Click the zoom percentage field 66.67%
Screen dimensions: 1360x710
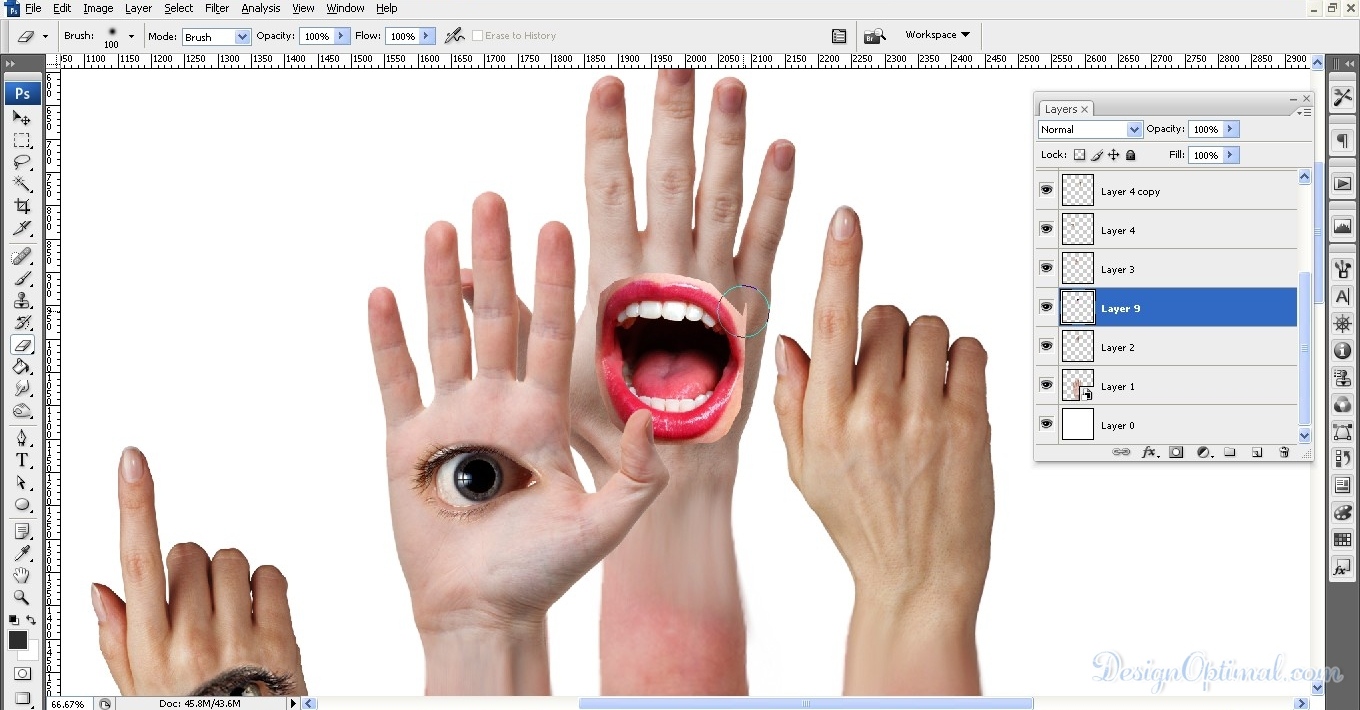coord(68,703)
